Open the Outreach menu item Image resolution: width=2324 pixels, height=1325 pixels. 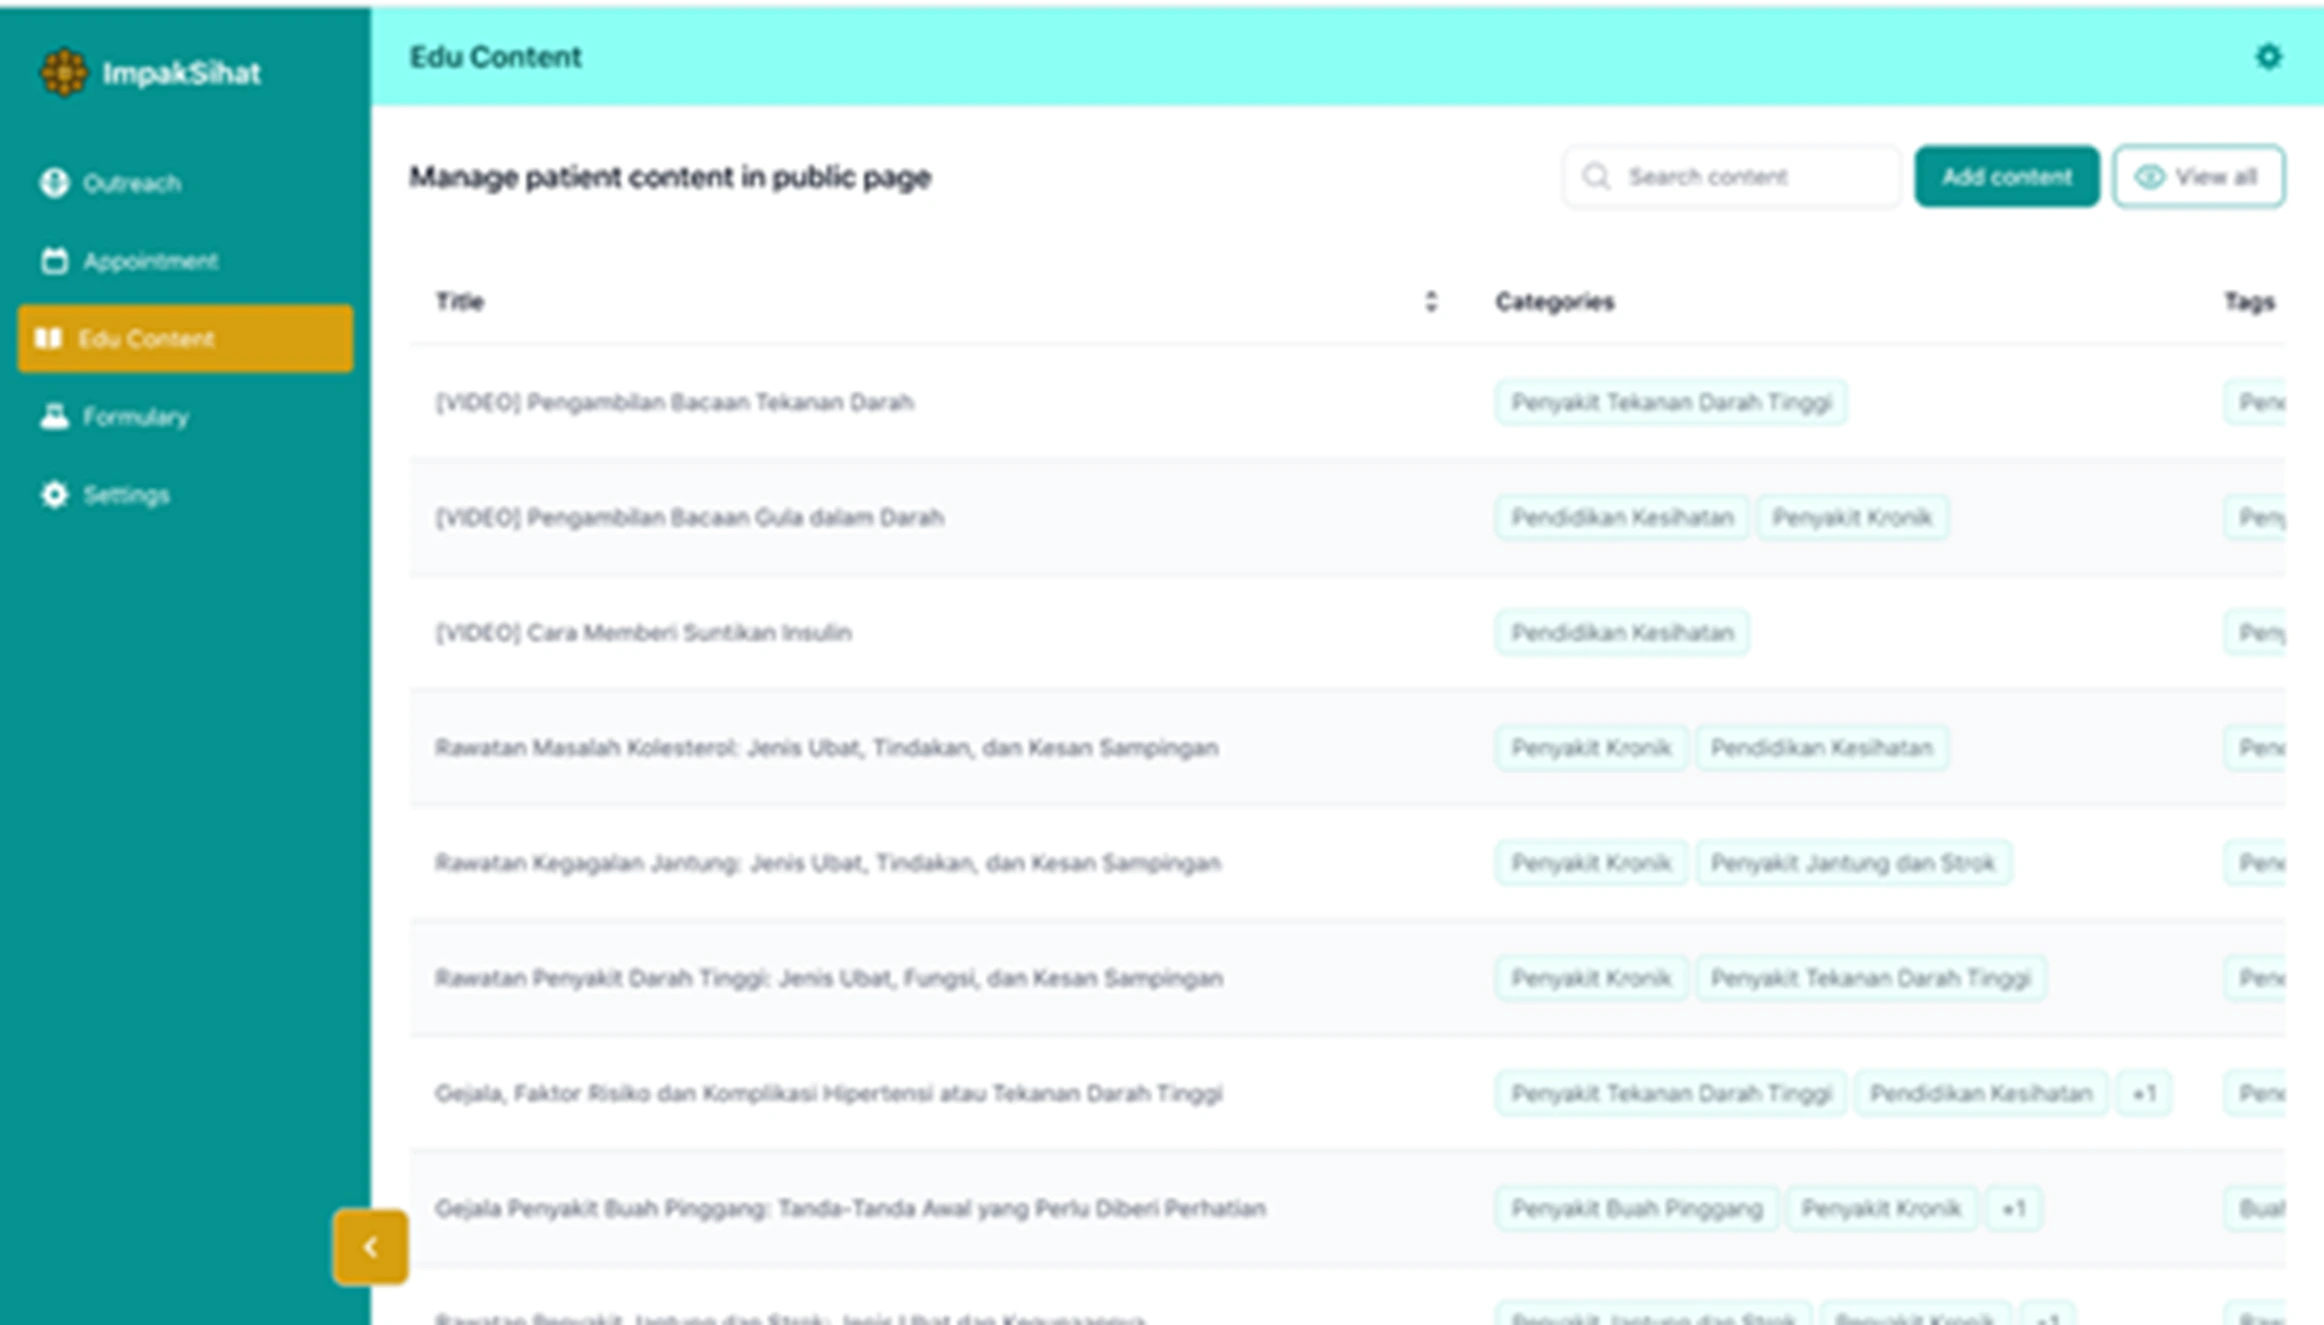[x=132, y=183]
